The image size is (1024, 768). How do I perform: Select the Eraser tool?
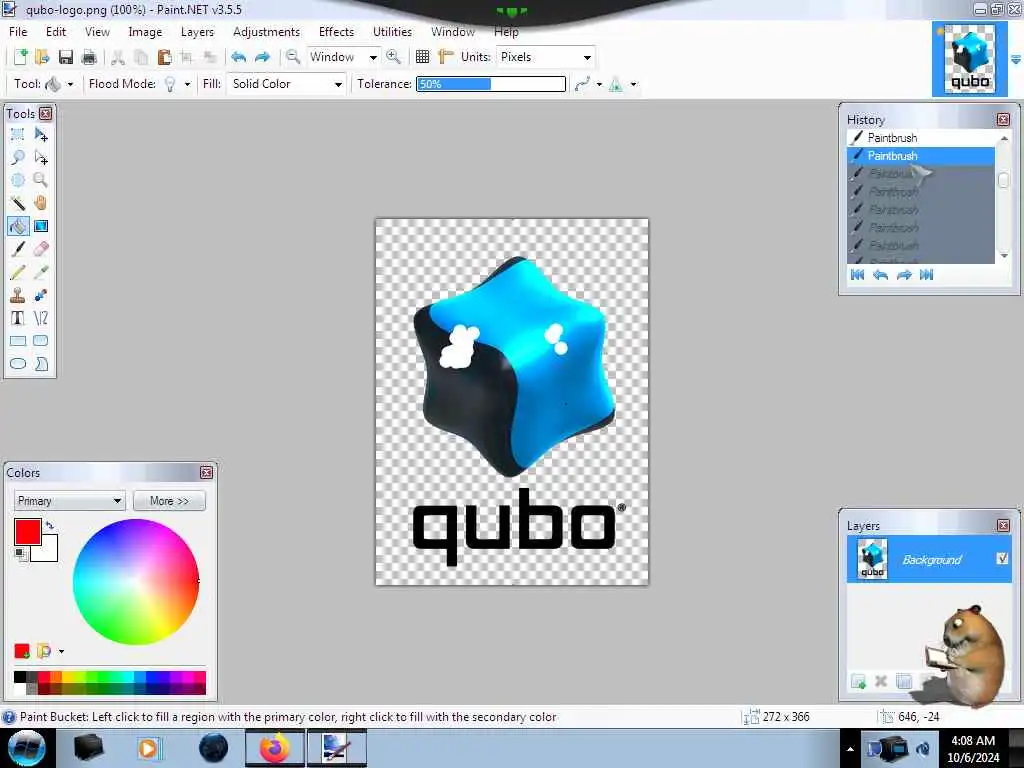pos(40,249)
